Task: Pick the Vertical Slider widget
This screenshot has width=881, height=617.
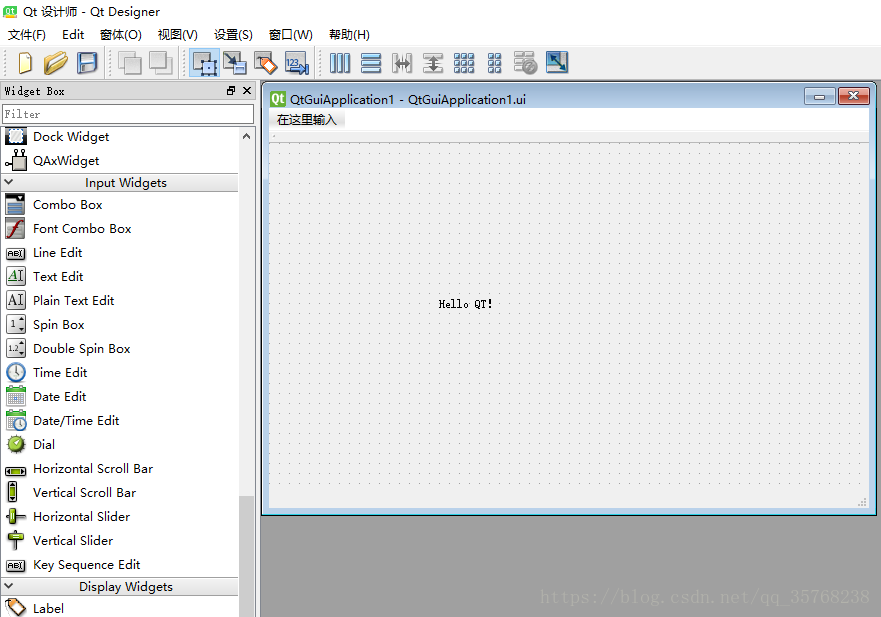Action: coord(121,541)
